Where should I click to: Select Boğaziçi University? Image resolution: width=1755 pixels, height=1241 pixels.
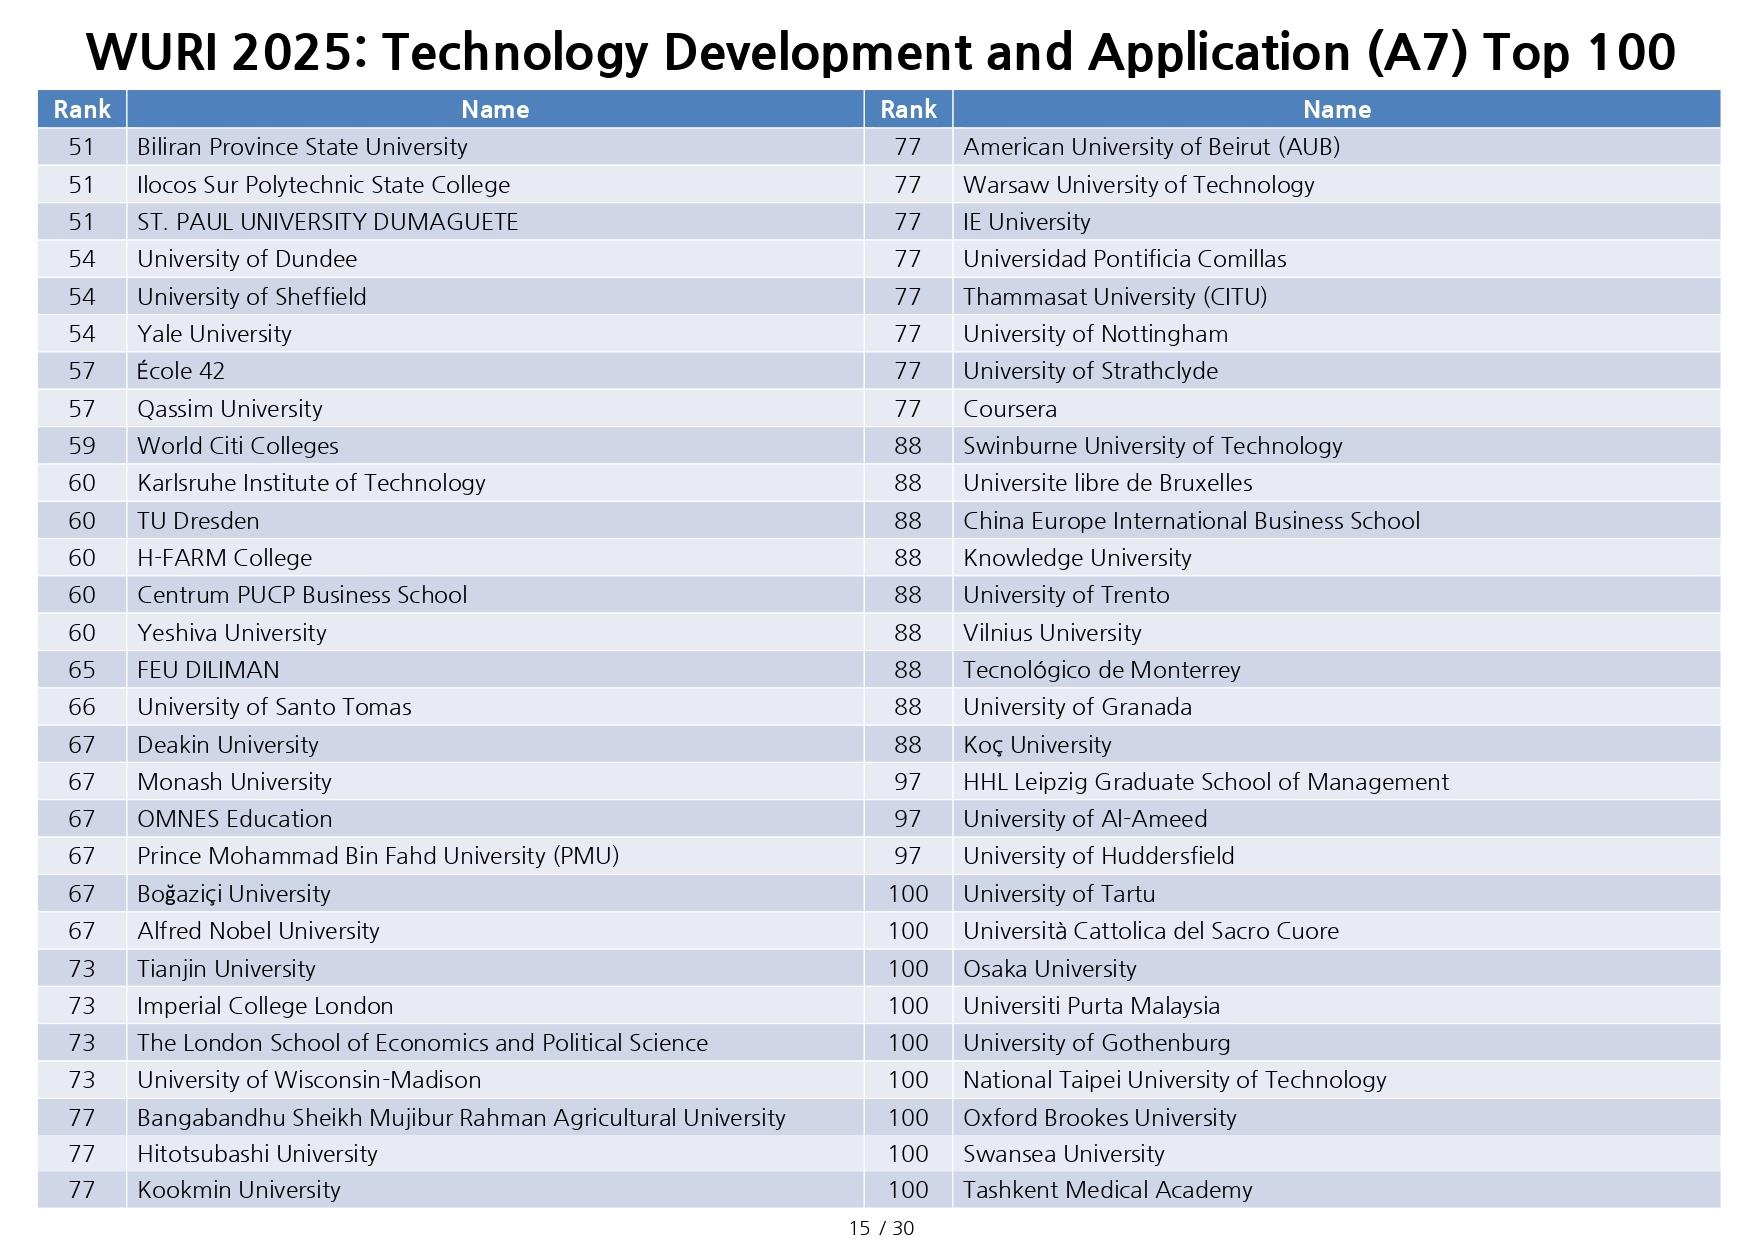pos(234,894)
